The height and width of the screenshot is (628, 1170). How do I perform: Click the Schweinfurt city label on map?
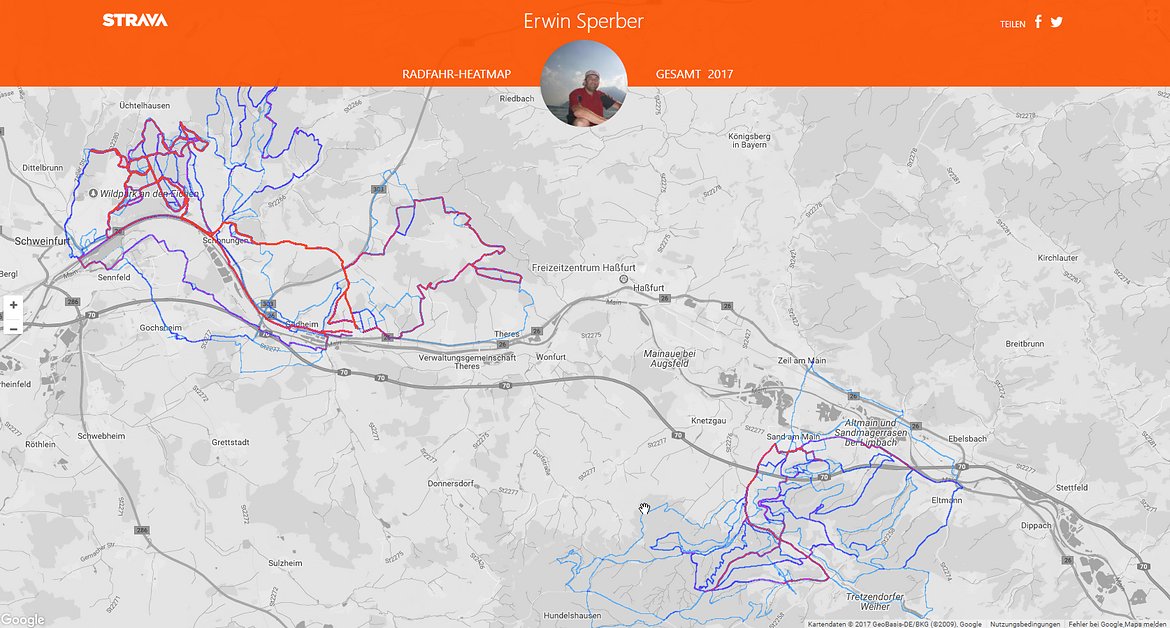pos(42,241)
